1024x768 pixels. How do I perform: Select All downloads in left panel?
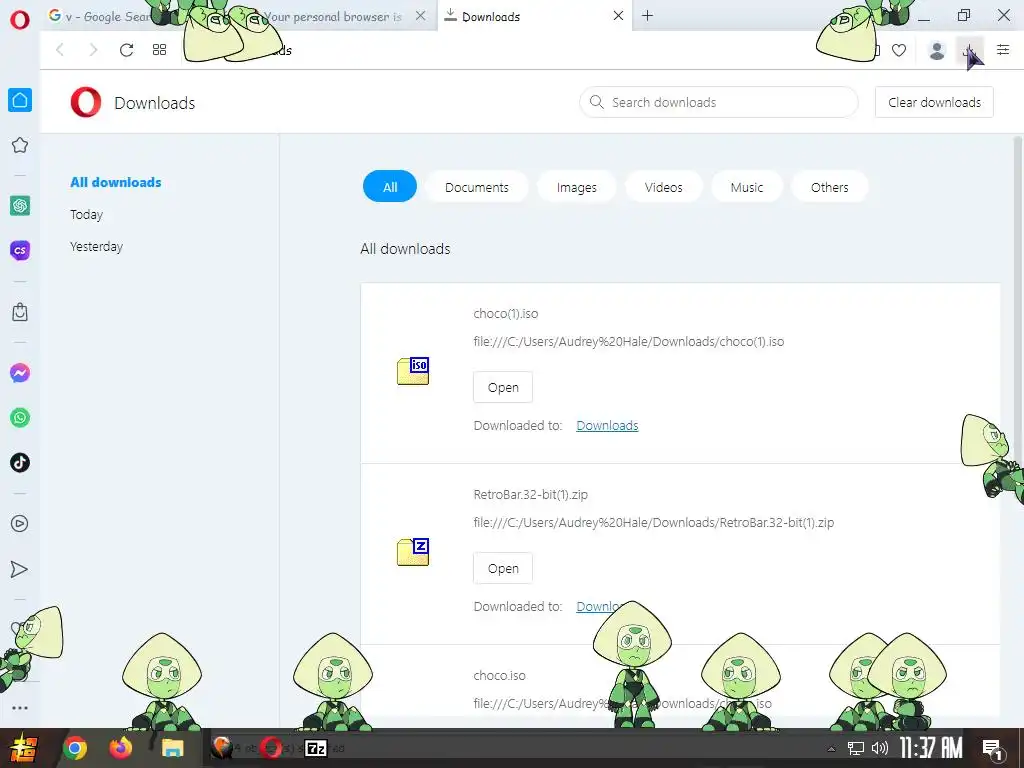click(x=116, y=182)
